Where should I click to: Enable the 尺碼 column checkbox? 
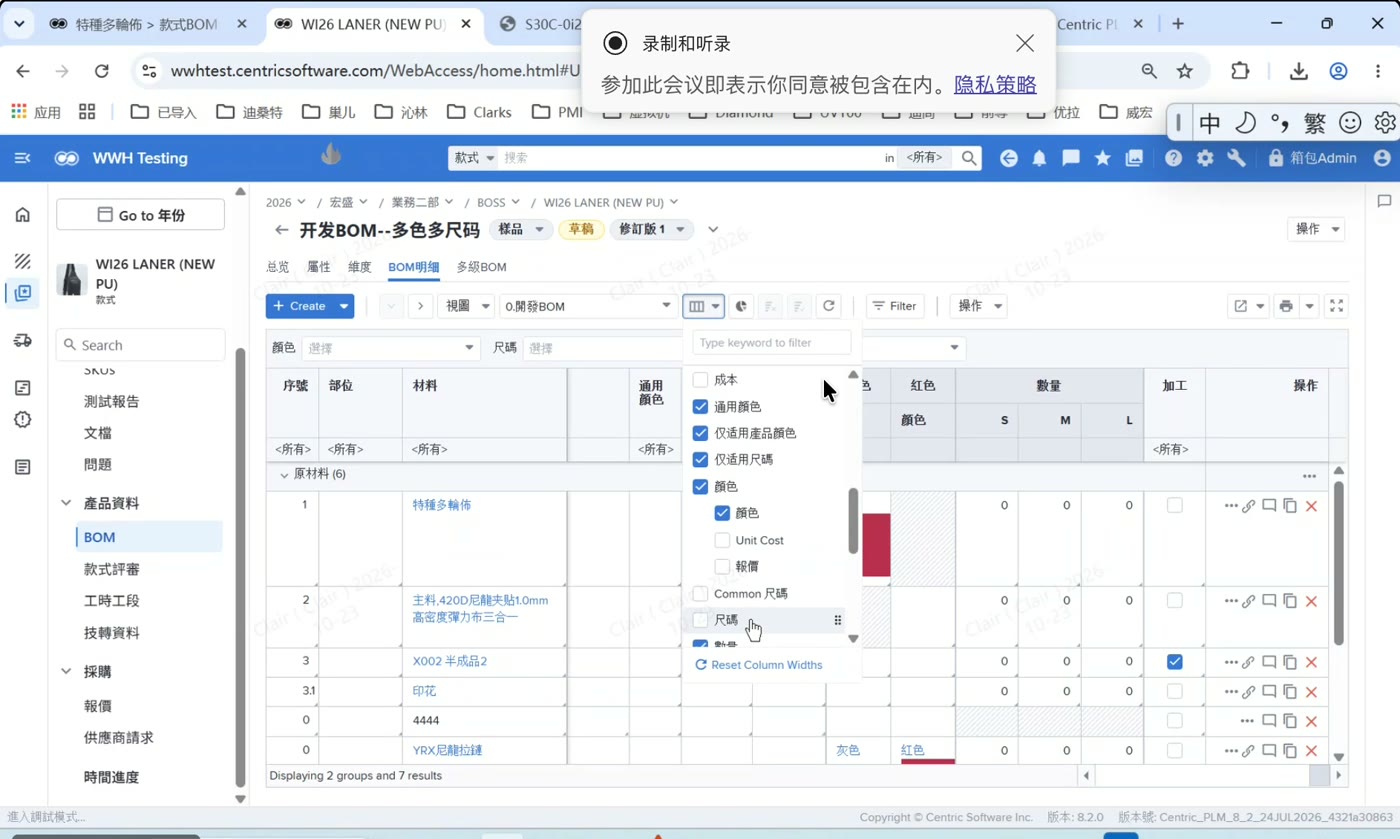coord(701,620)
